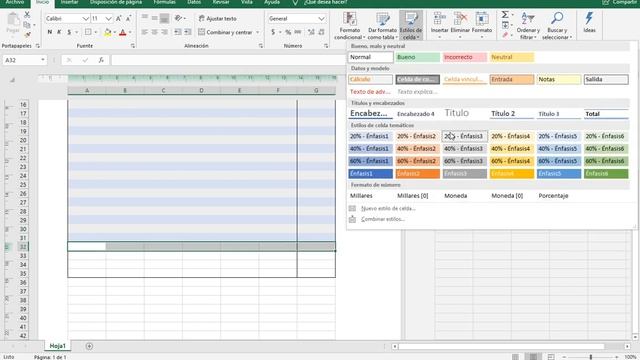The width and height of the screenshot is (640, 360).
Task: Click the AutoSum sigma icon
Action: (505, 15)
